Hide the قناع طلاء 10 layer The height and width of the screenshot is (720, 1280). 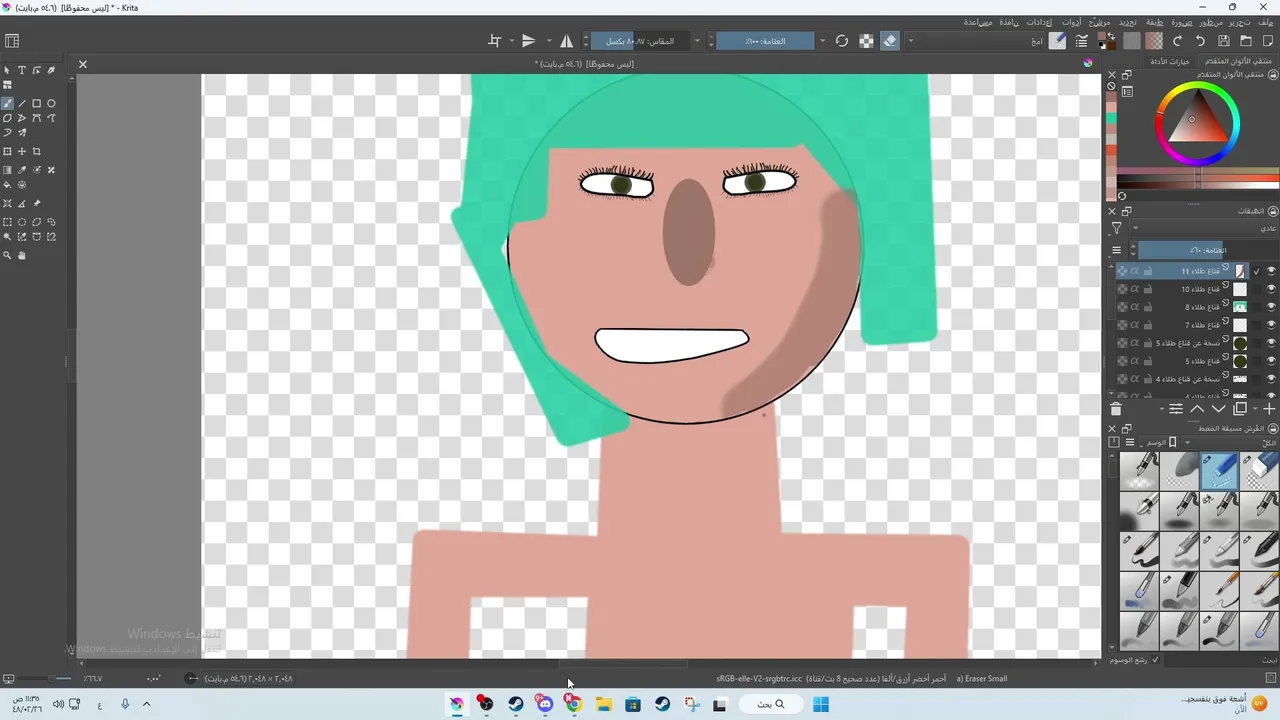pyautogui.click(x=1271, y=289)
